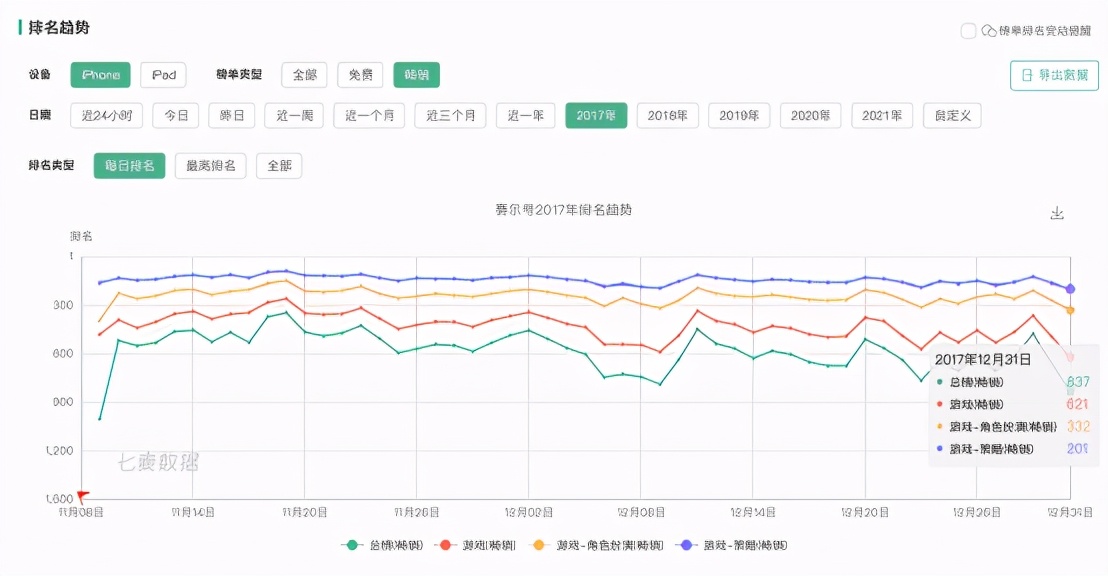Choose 全部 under ranking type filters
The height and width of the screenshot is (576, 1108).
[279, 165]
